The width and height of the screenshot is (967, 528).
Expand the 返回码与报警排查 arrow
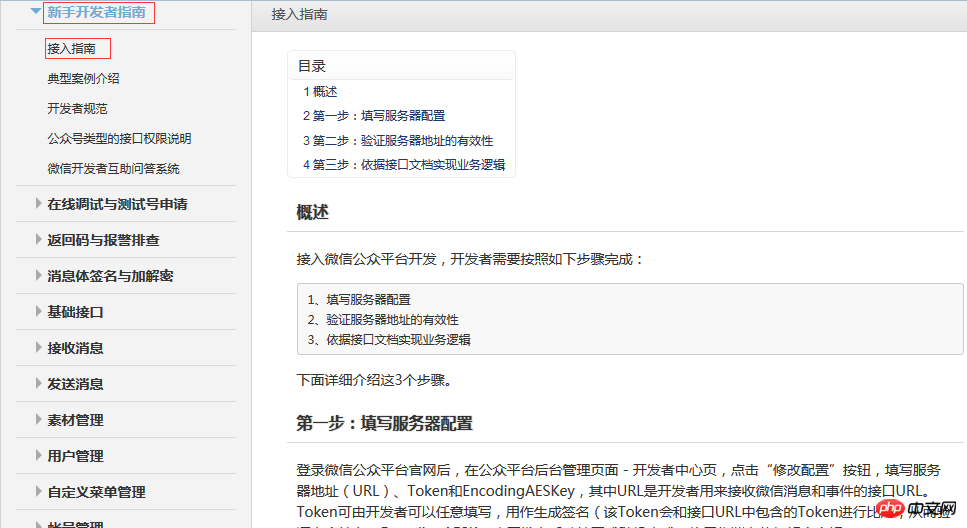click(x=38, y=239)
